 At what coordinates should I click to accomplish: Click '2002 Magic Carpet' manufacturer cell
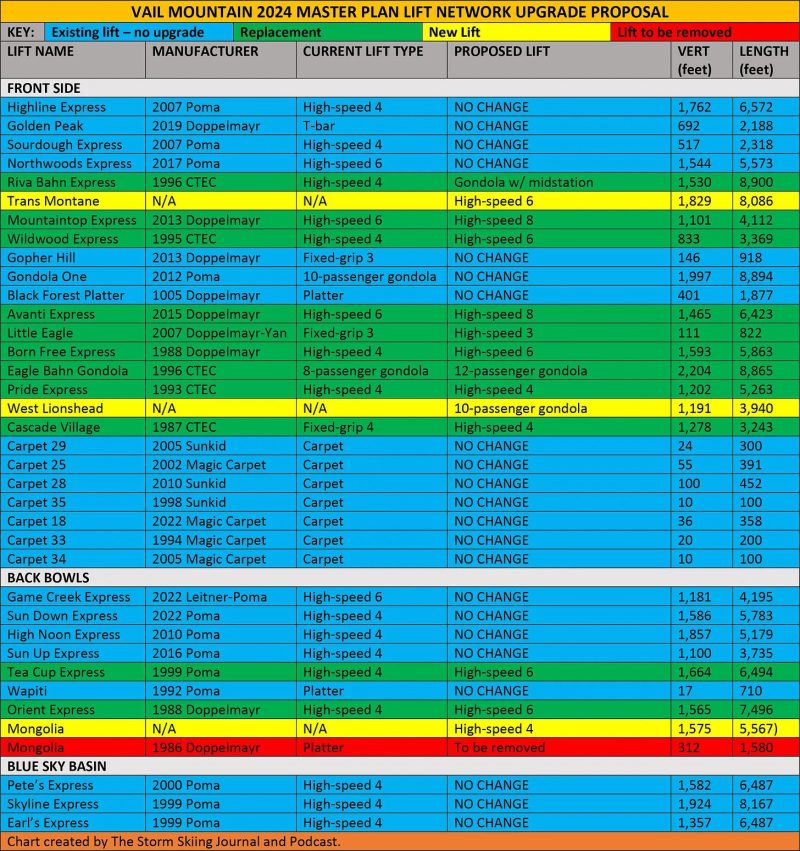221,465
